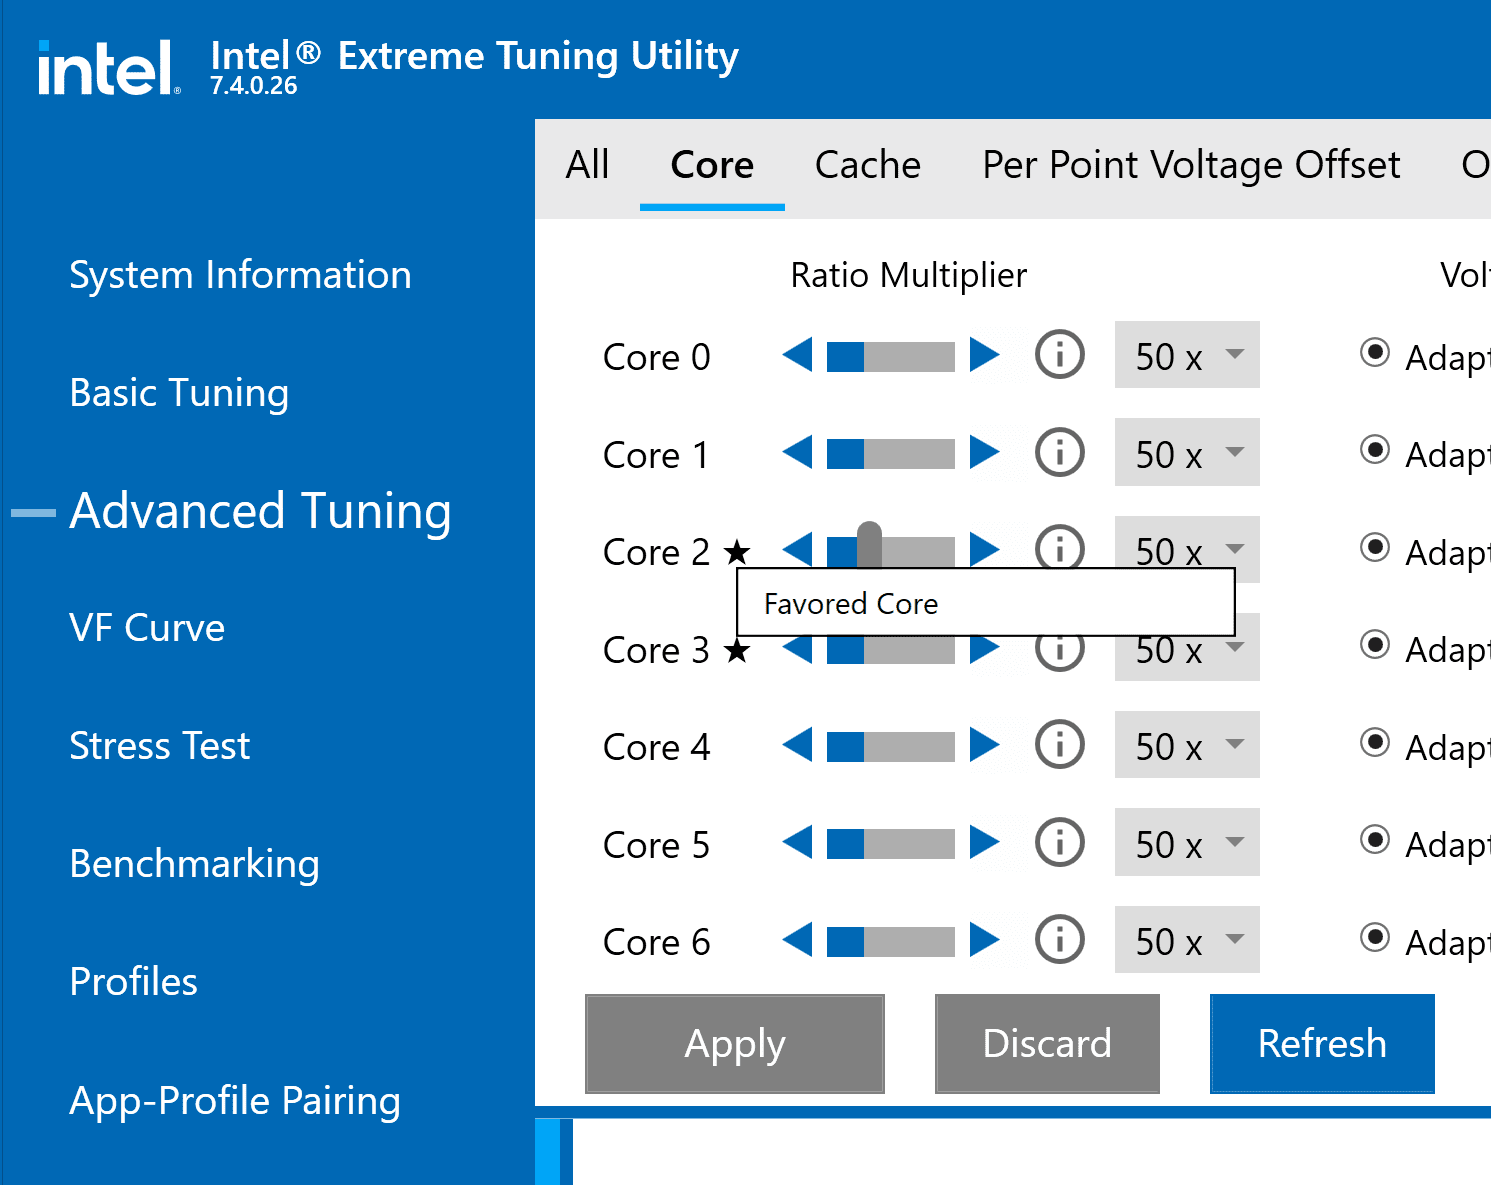The width and height of the screenshot is (1491, 1185).
Task: Open Core 0 info icon
Action: pos(1060,355)
